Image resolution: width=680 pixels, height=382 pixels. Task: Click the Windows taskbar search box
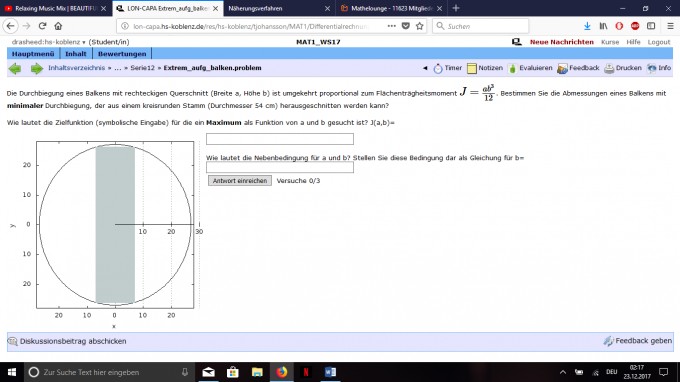pos(110,372)
